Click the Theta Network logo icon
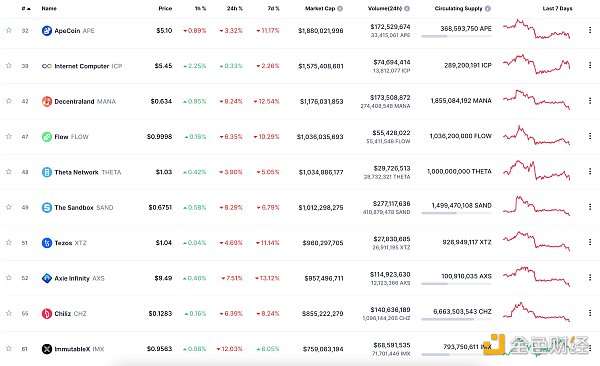The height and width of the screenshot is (366, 600). tap(47, 172)
